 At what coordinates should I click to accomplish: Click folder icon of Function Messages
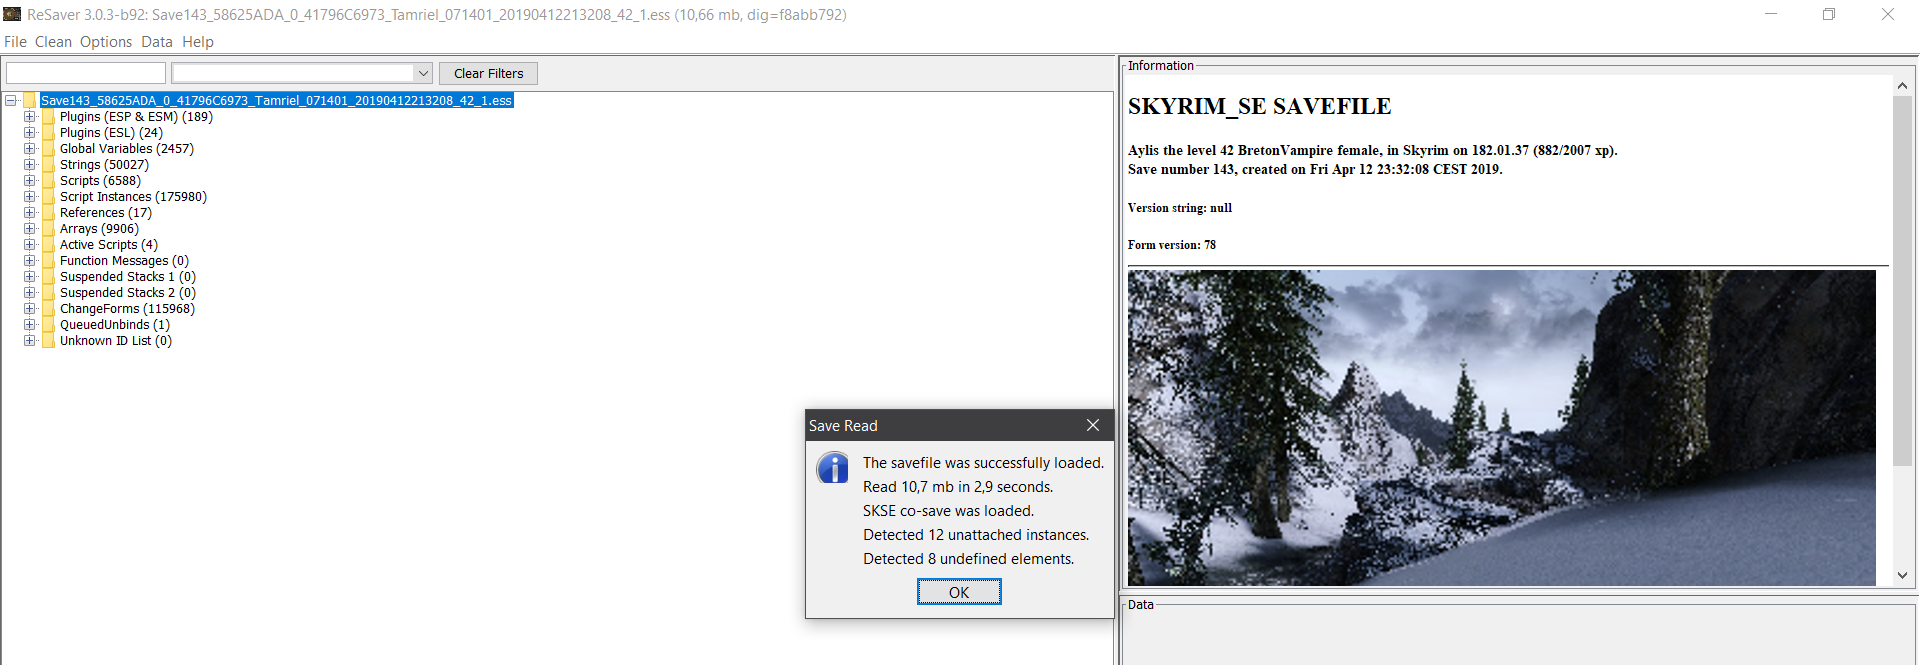[49, 260]
